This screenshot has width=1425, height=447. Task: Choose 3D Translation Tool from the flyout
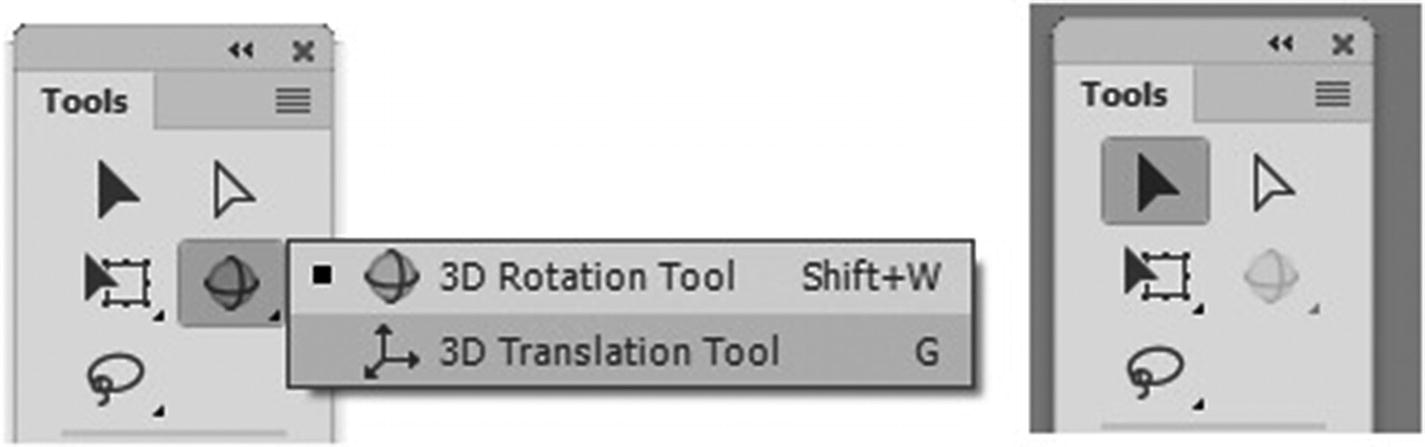pyautogui.click(x=608, y=352)
